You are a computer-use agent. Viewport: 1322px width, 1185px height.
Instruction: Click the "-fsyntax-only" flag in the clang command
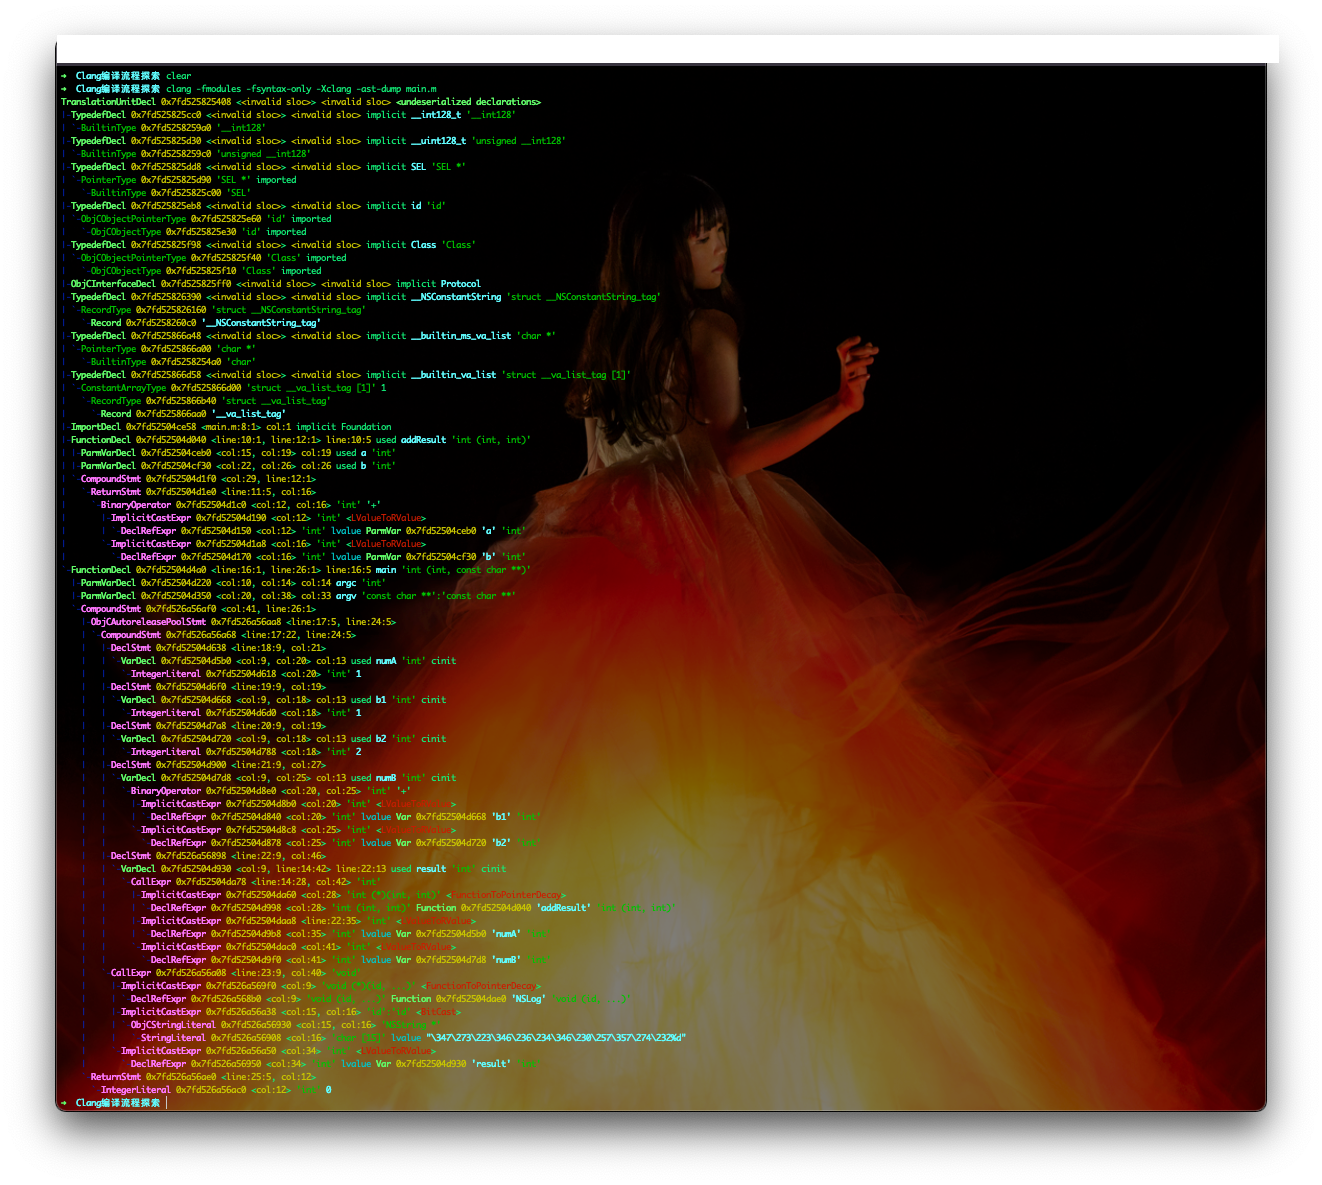point(279,89)
